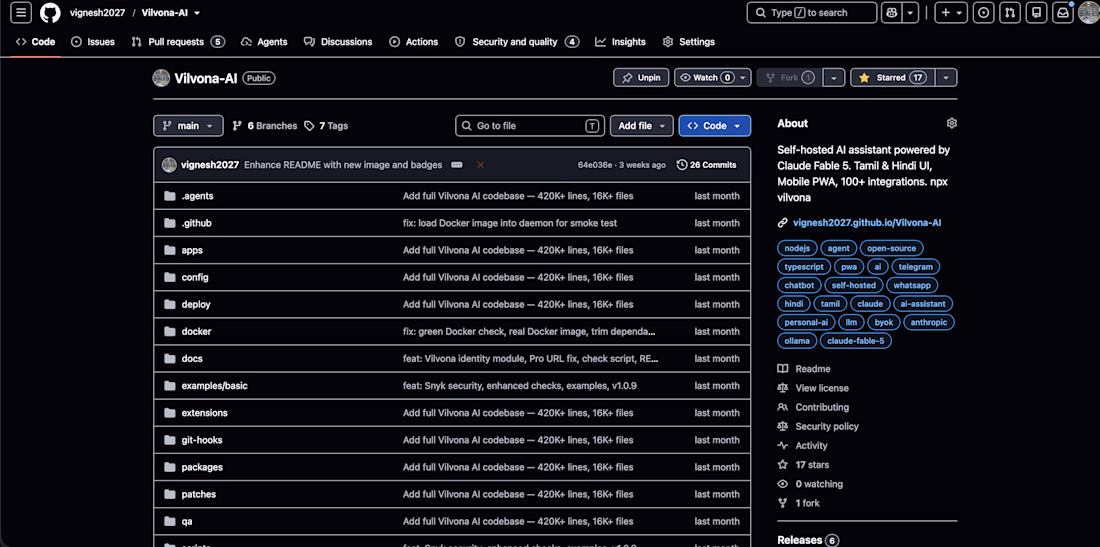Open the About section settings gear

coord(951,123)
